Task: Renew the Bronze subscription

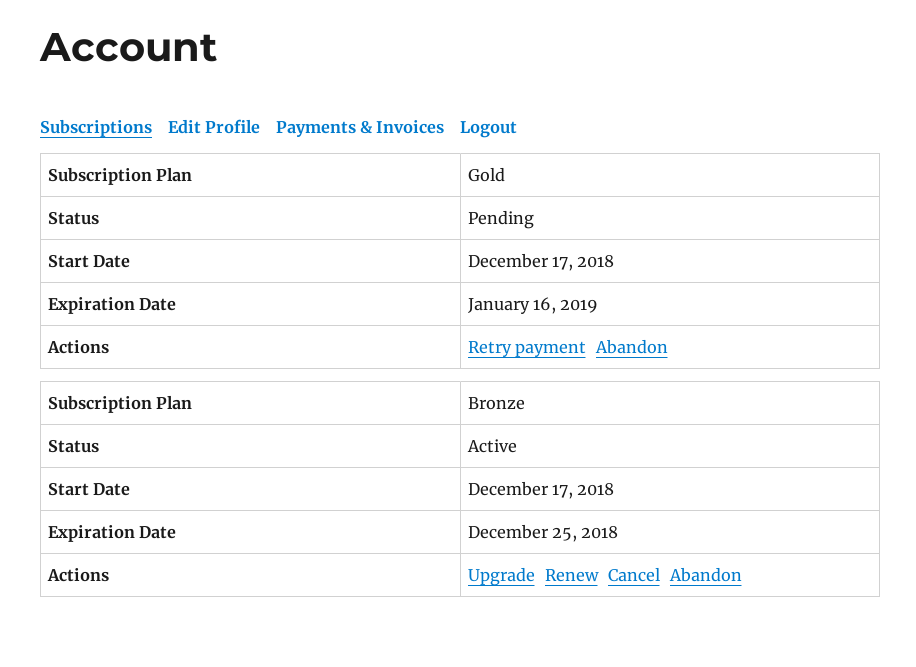Action: pos(571,575)
